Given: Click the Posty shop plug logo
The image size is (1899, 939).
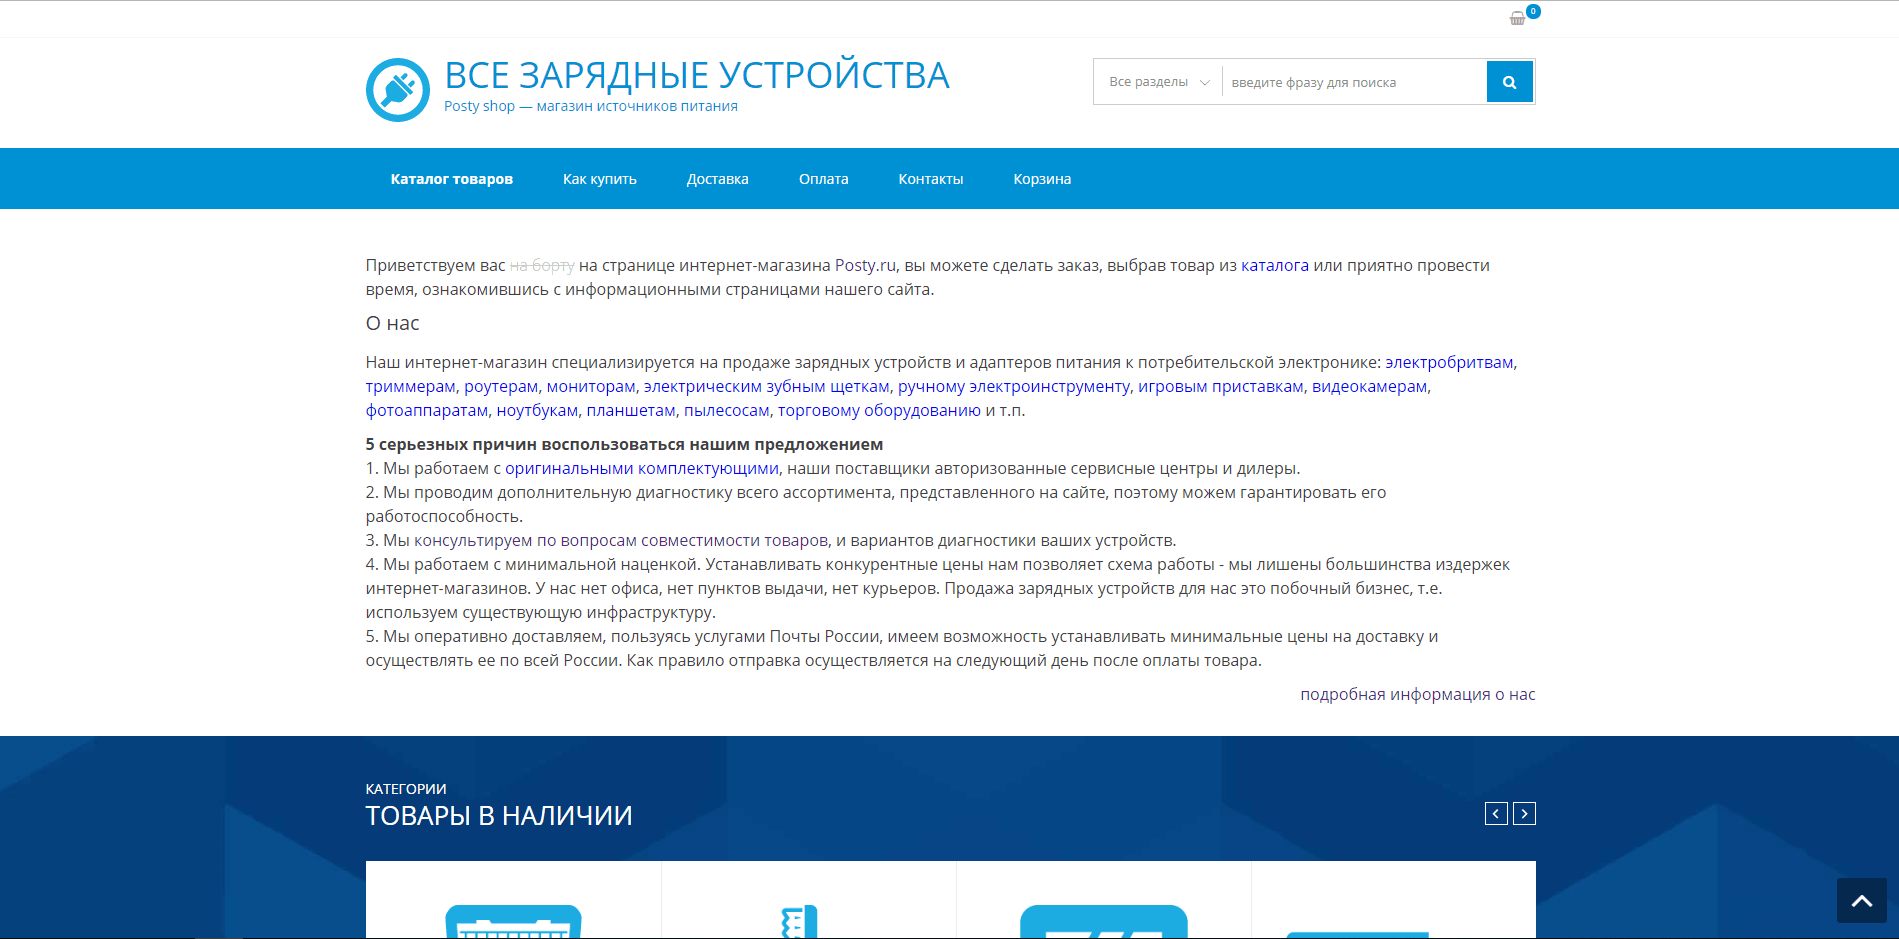Looking at the screenshot, I should [x=397, y=90].
